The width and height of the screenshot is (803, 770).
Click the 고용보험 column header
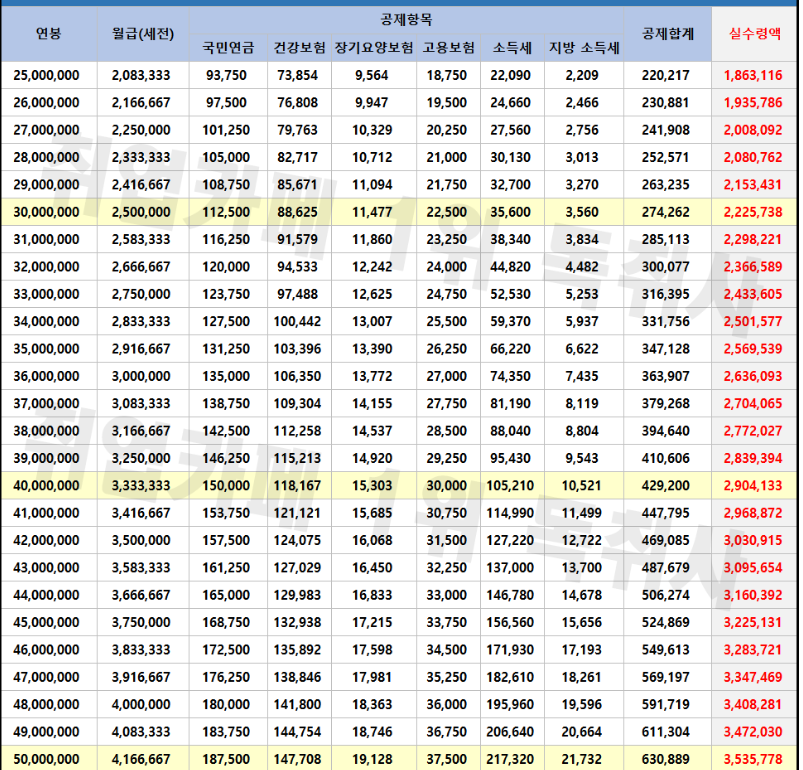(x=448, y=48)
